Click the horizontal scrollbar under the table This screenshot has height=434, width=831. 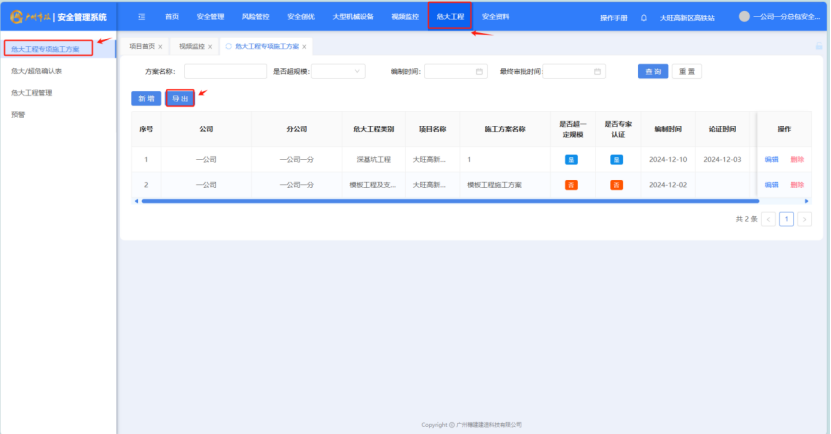coord(440,201)
